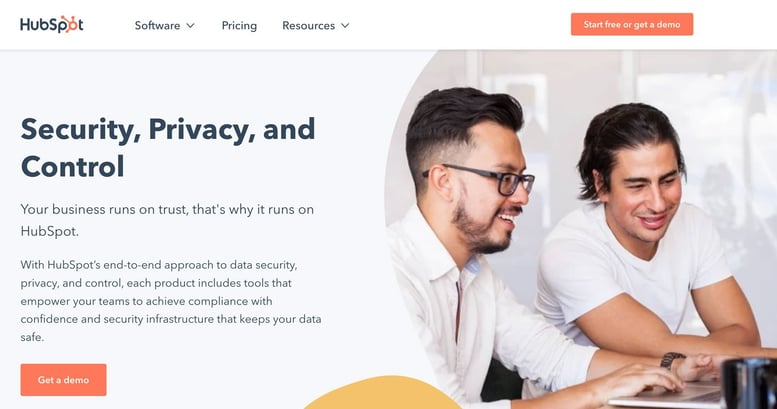The width and height of the screenshot is (777, 409).
Task: Click the tagline about business trust
Action: click(167, 220)
